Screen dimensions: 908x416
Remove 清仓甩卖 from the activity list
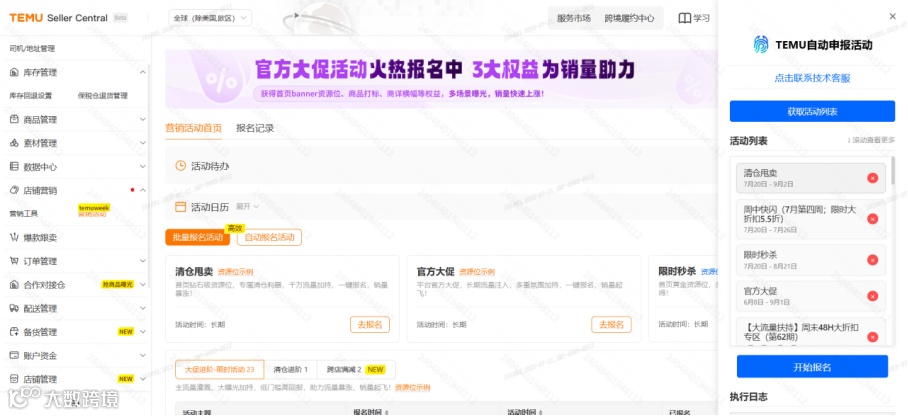[x=873, y=178]
